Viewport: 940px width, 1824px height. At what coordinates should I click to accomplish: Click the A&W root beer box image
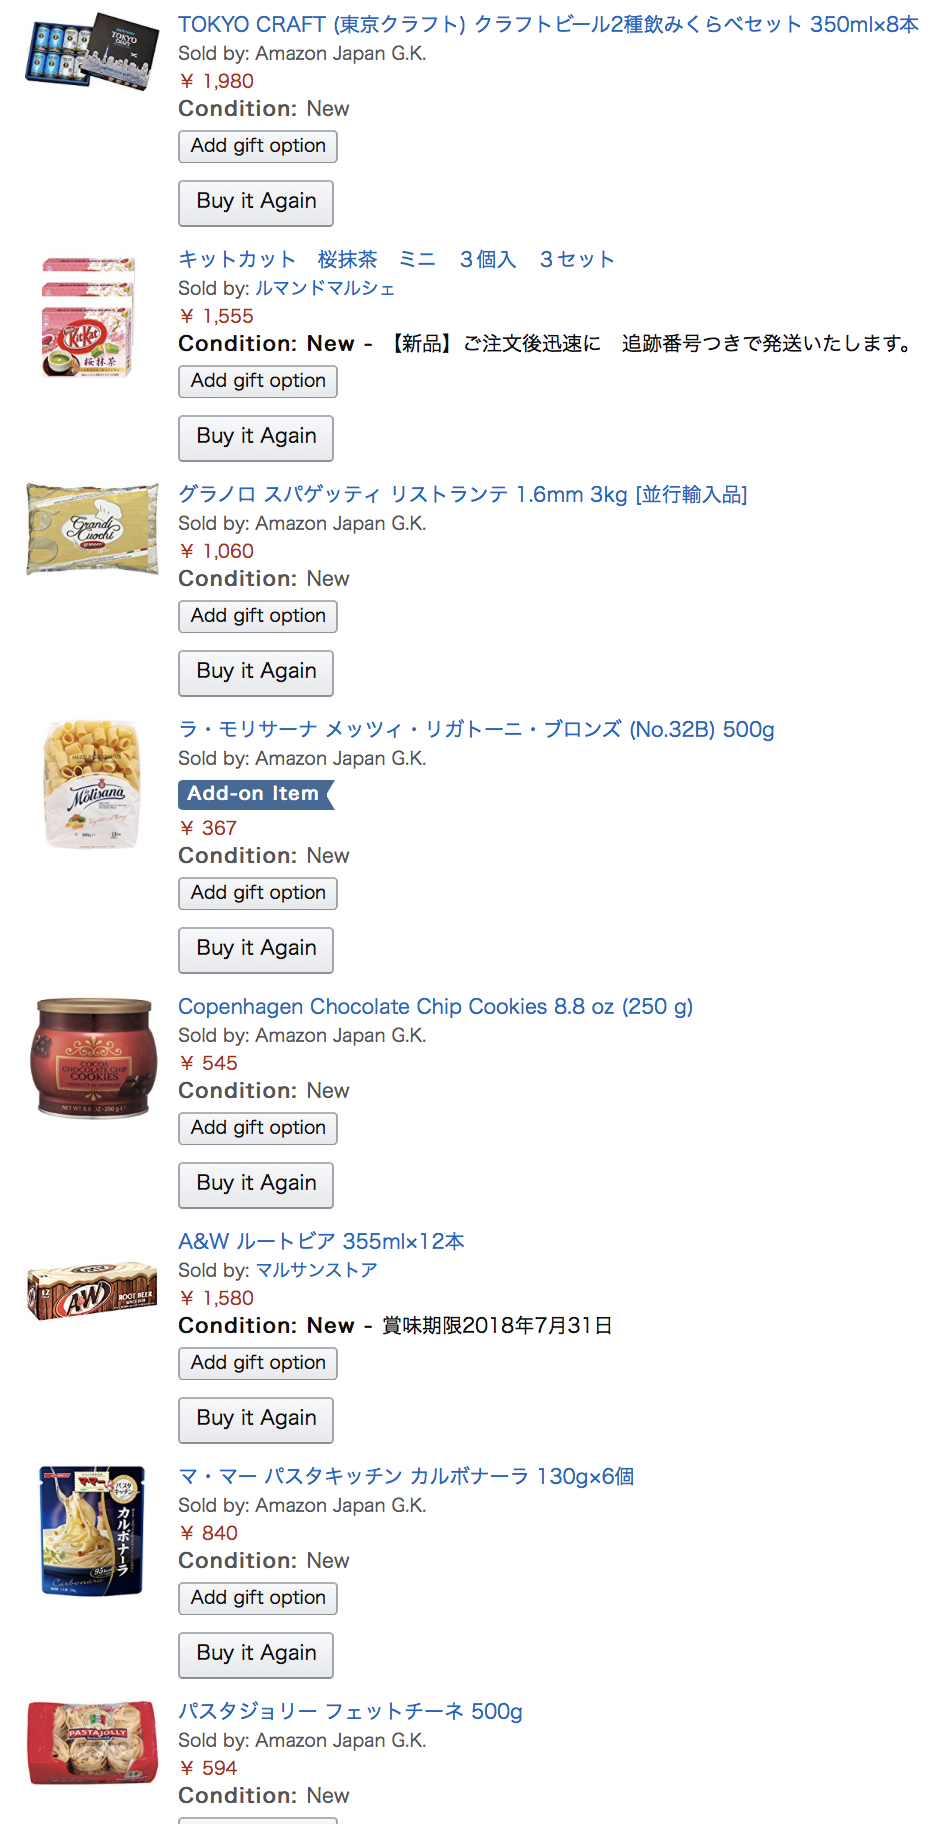pyautogui.click(x=92, y=1292)
